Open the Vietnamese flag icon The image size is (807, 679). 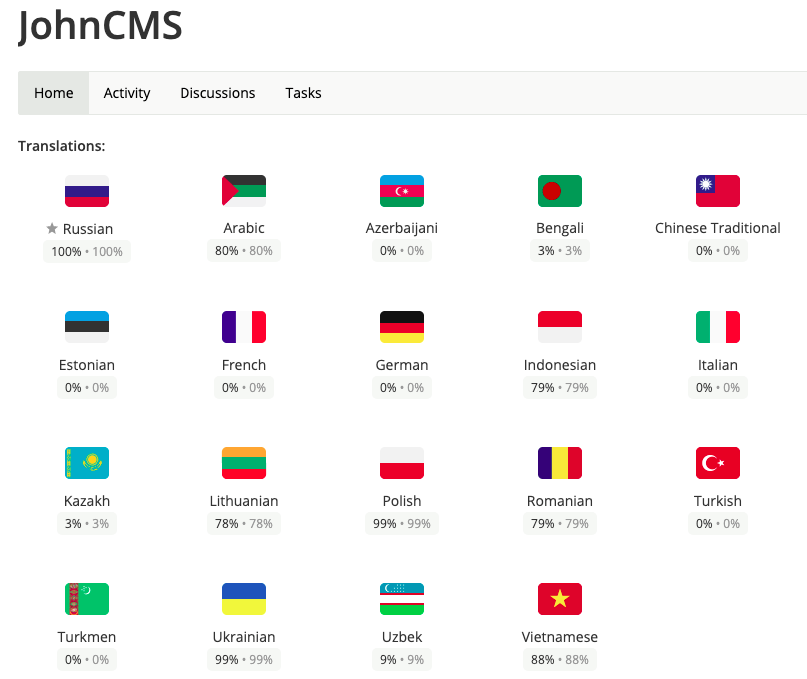click(x=560, y=599)
